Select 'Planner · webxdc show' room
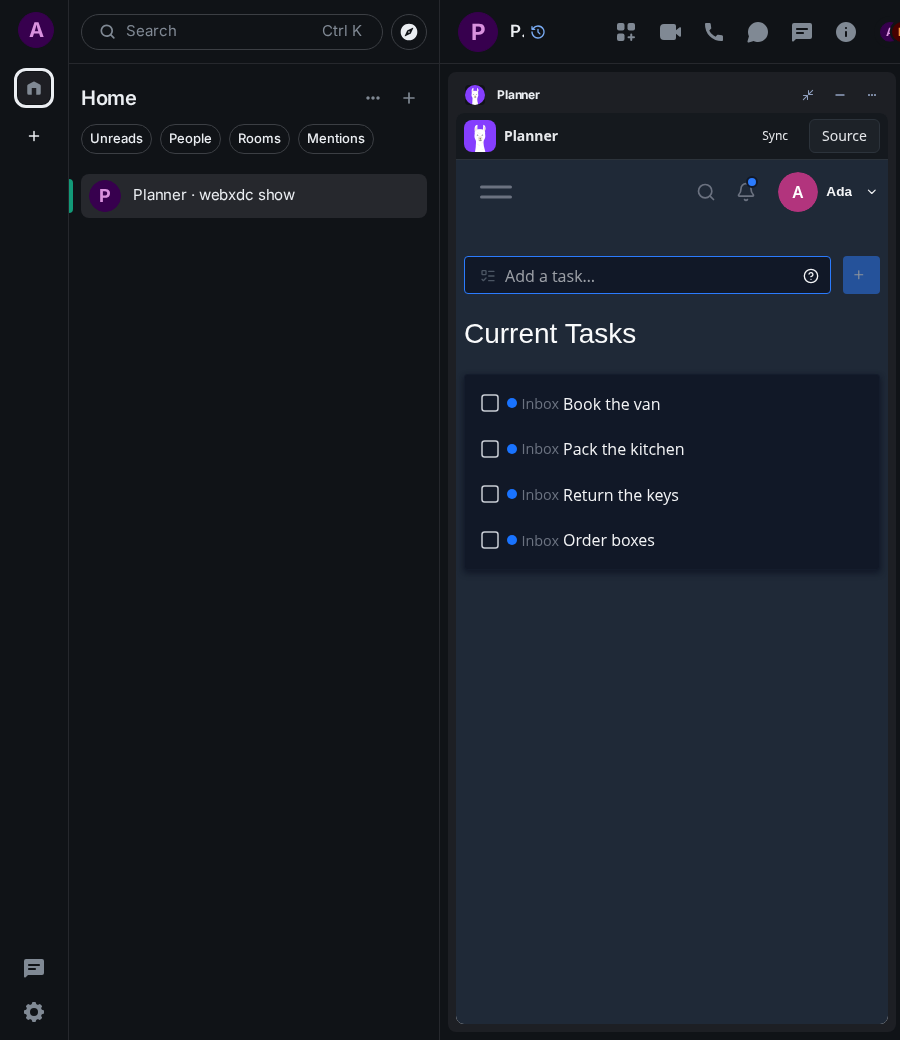900x1040 pixels. coord(253,196)
